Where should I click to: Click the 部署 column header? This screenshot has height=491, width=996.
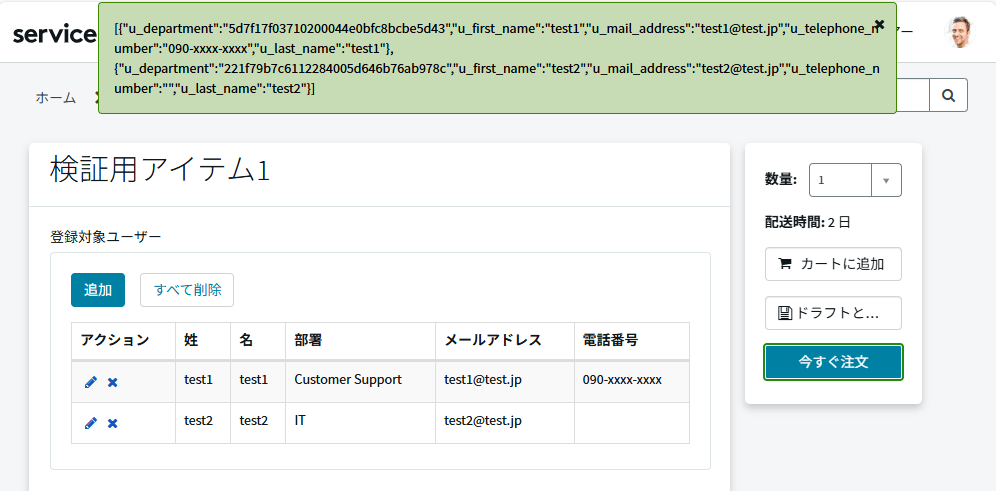click(308, 340)
